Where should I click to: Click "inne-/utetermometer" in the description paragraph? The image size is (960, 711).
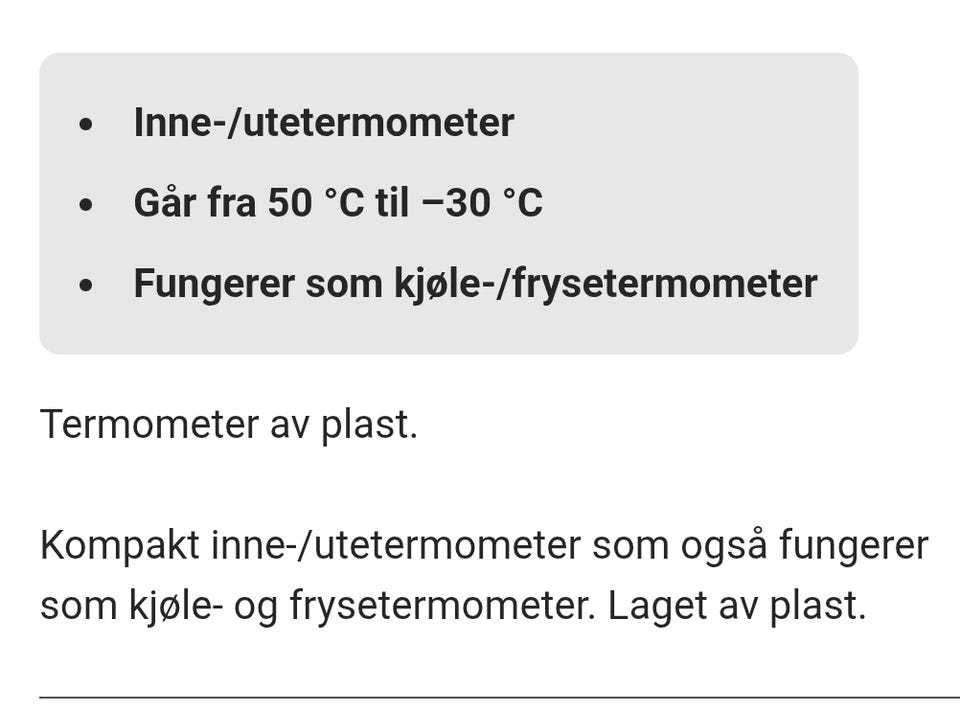396,545
